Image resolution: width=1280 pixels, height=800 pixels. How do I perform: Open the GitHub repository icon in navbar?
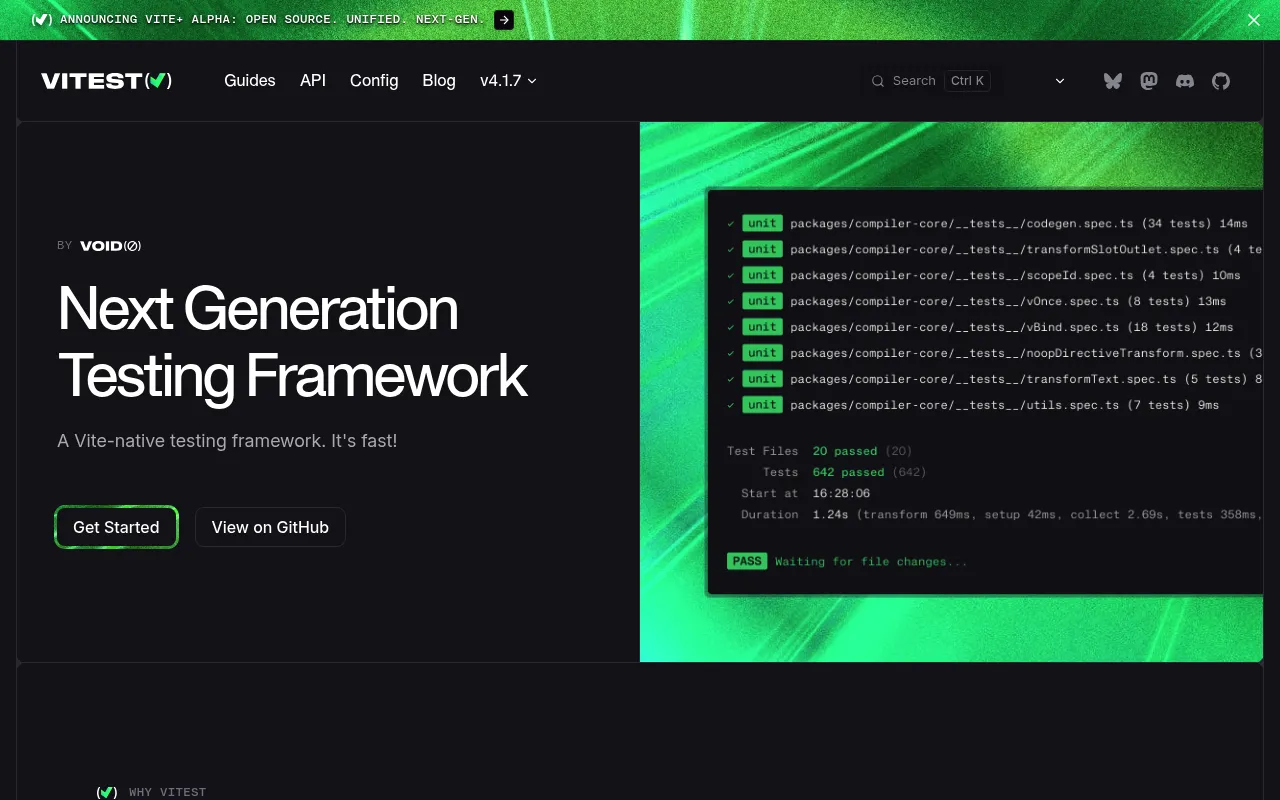point(1221,81)
